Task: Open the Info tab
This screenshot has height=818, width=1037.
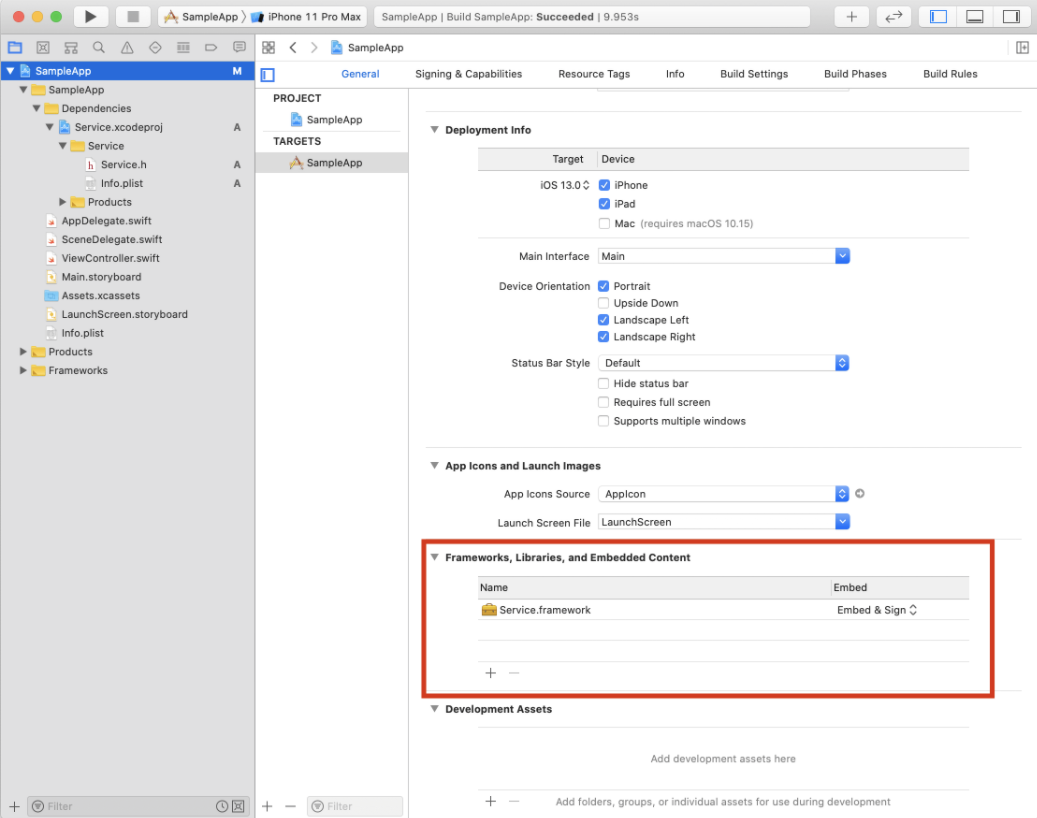Action: pyautogui.click(x=675, y=74)
